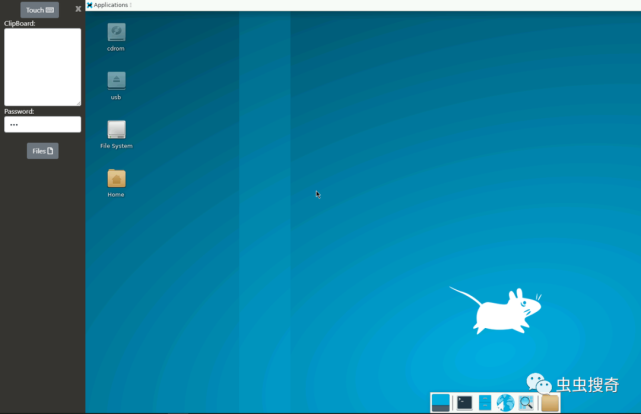The width and height of the screenshot is (641, 414).
Task: Open the Applications menu in top panel
Action: [x=109, y=5]
